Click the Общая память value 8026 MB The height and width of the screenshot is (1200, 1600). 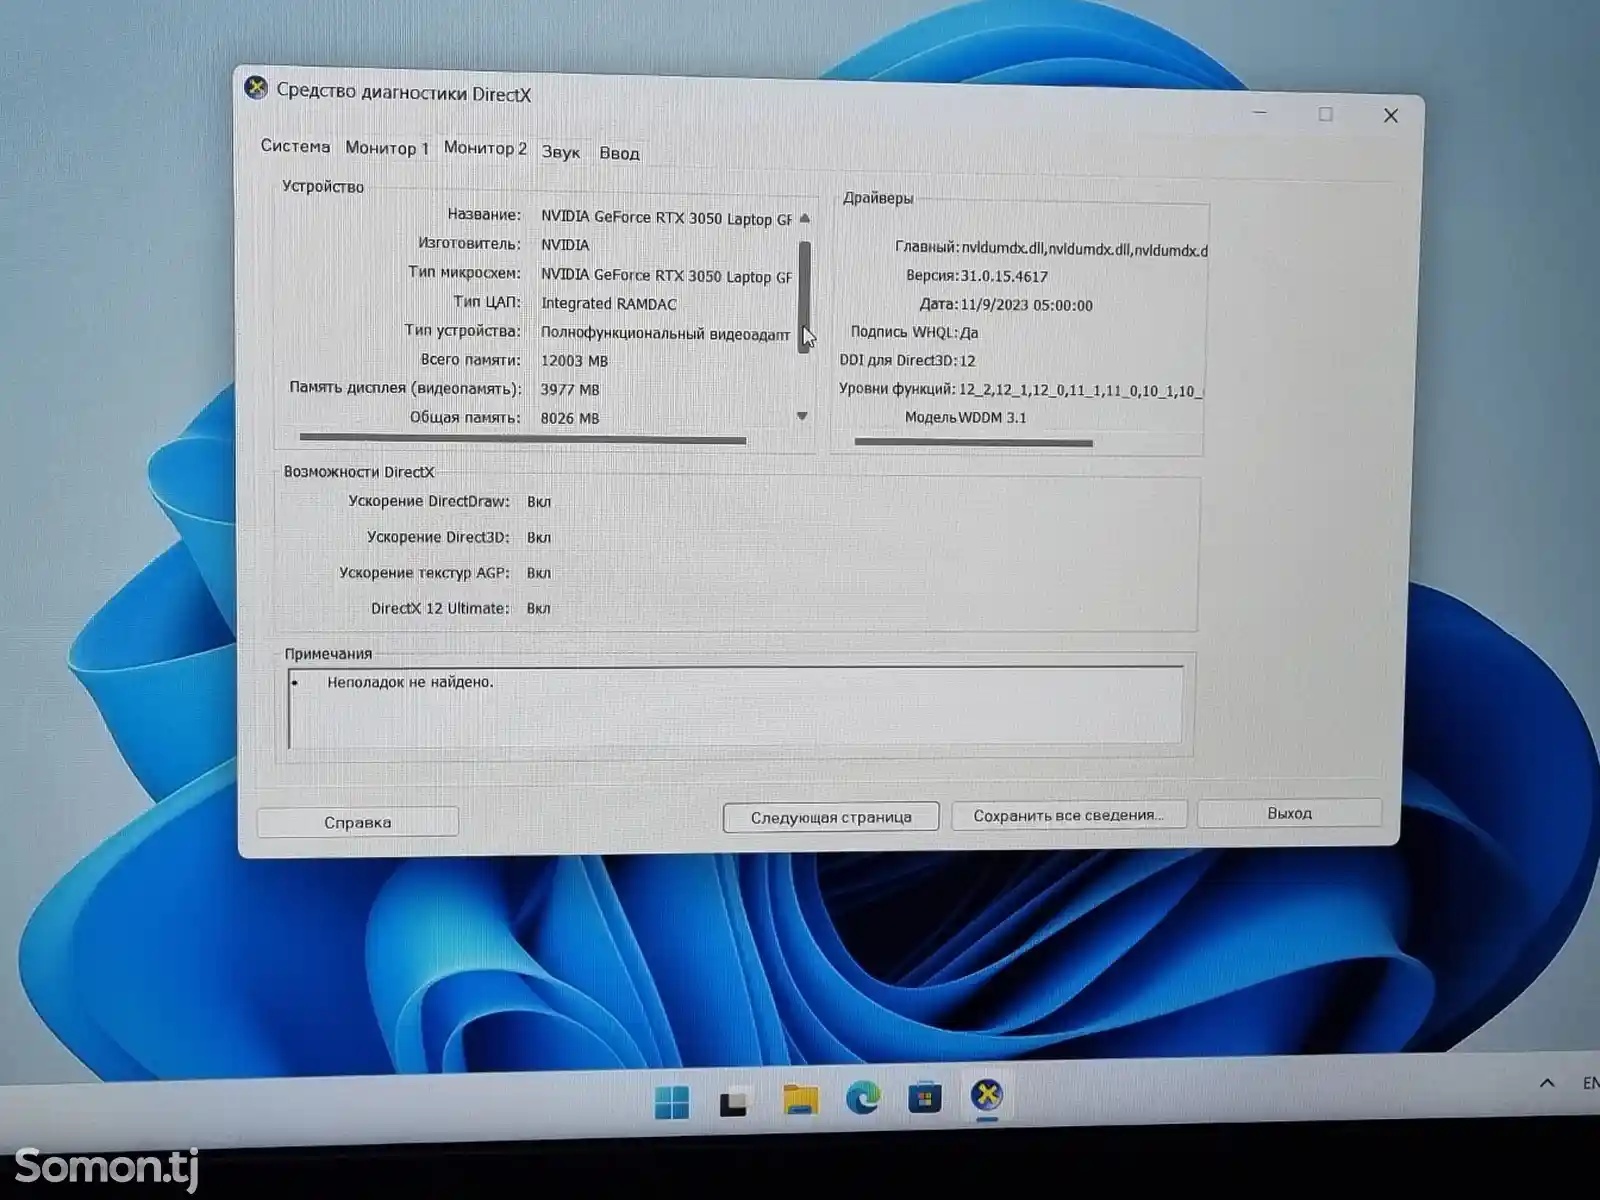point(570,419)
